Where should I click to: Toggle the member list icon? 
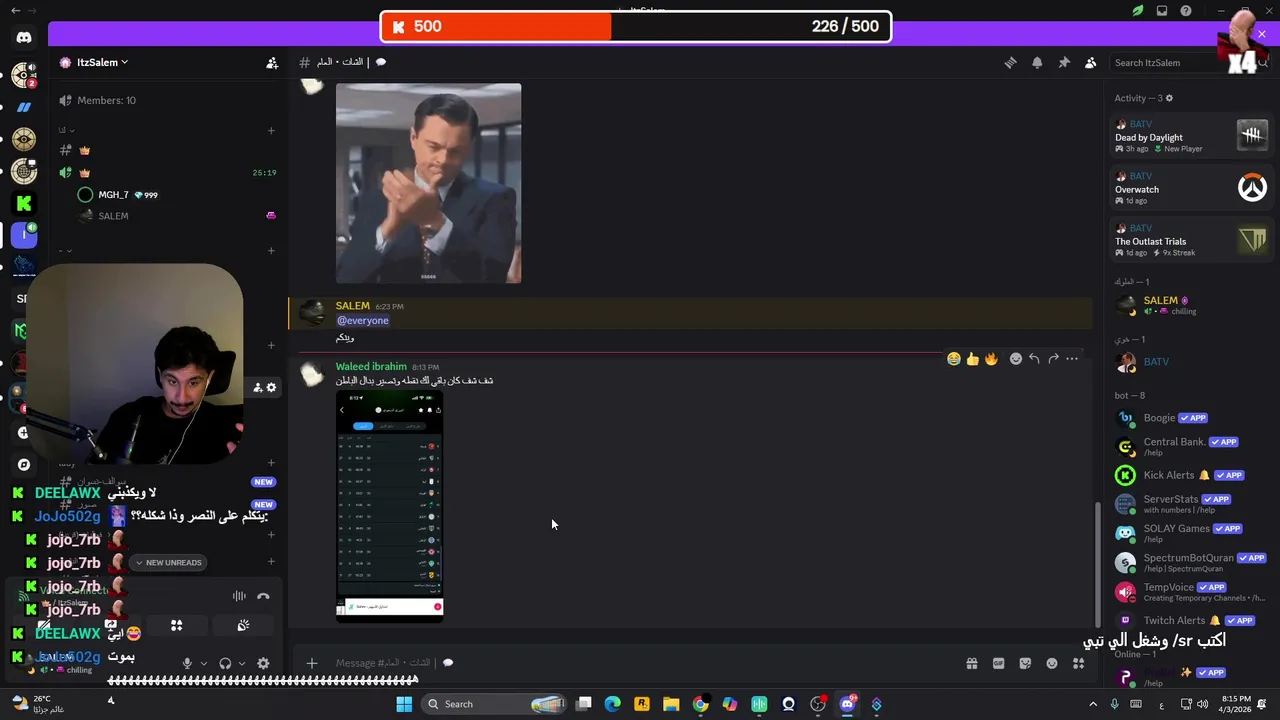[x=1091, y=62]
